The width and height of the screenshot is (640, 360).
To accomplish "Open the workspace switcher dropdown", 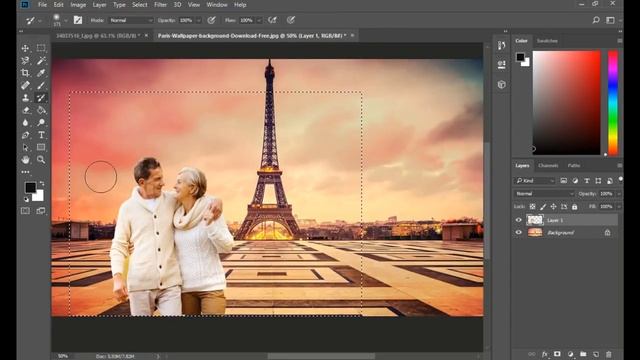I will pos(611,20).
